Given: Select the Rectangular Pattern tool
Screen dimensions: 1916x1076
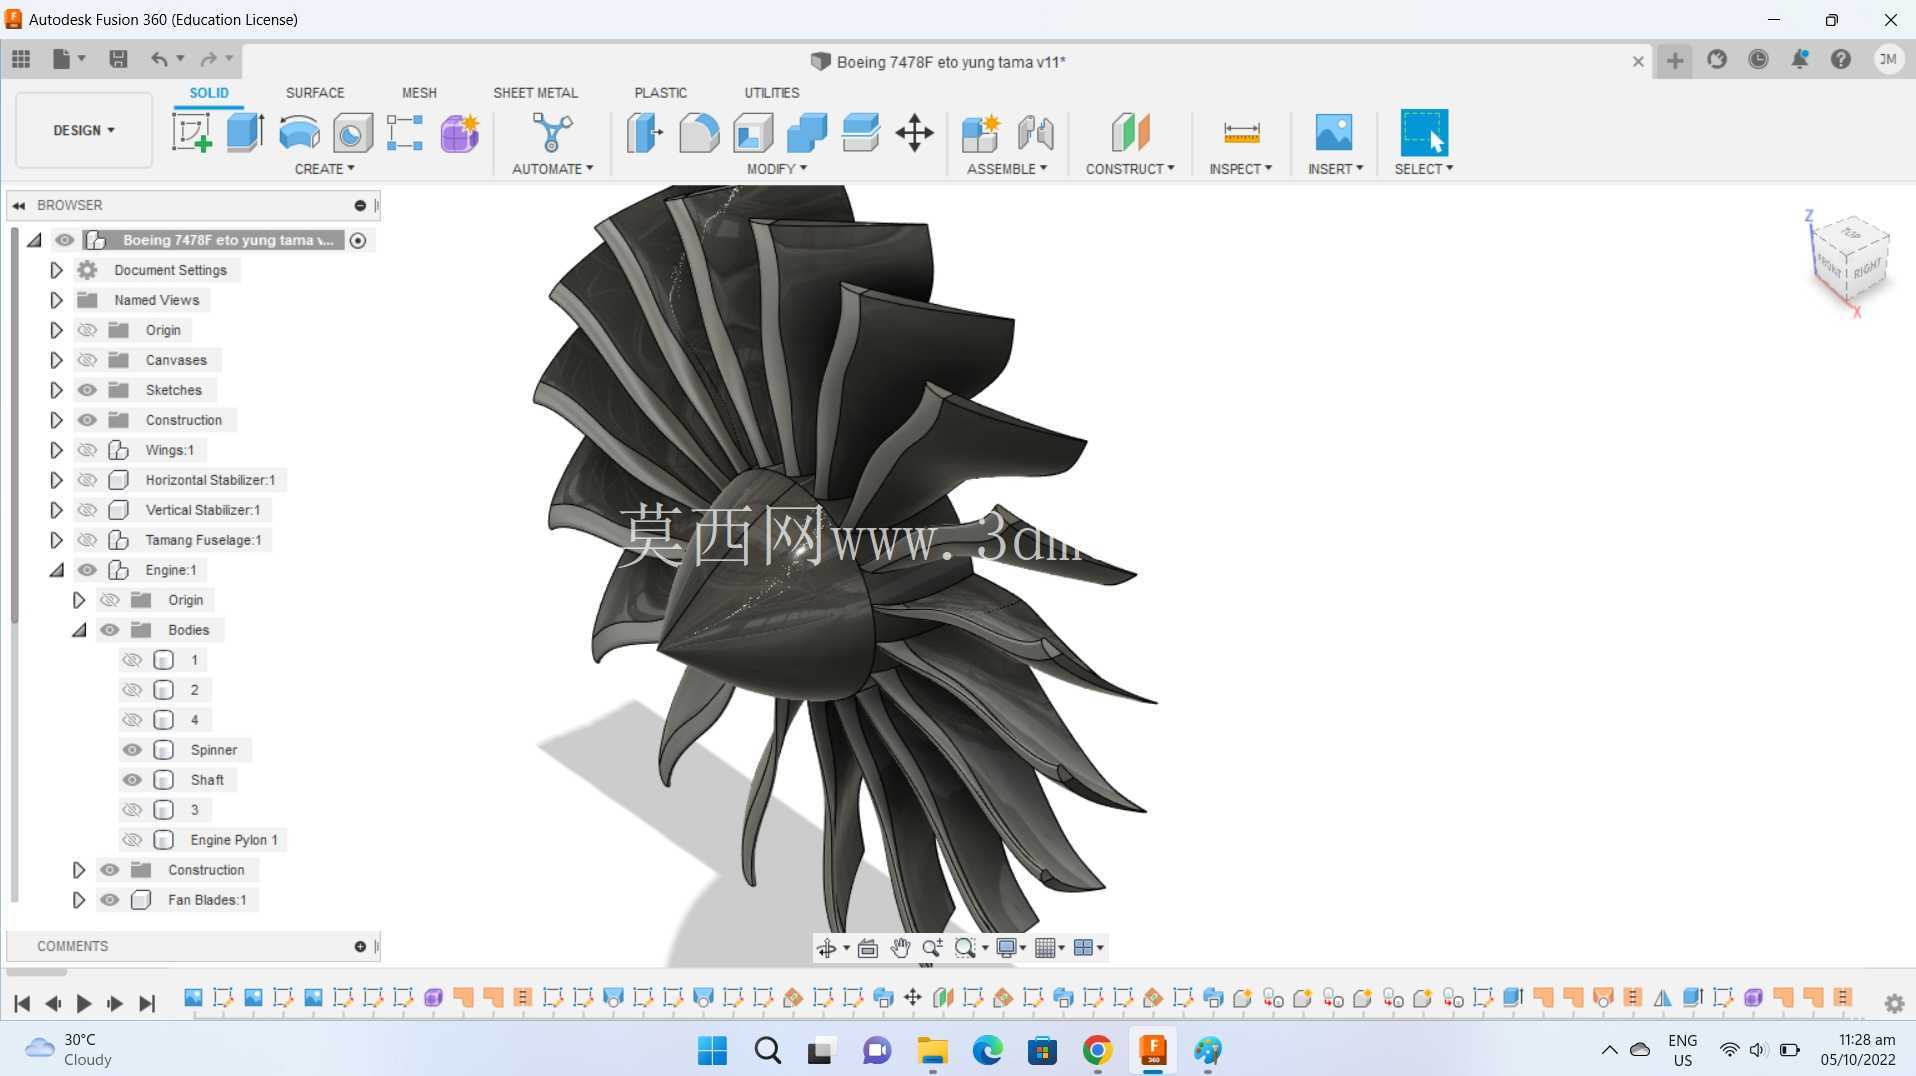Looking at the screenshot, I should click(x=405, y=132).
